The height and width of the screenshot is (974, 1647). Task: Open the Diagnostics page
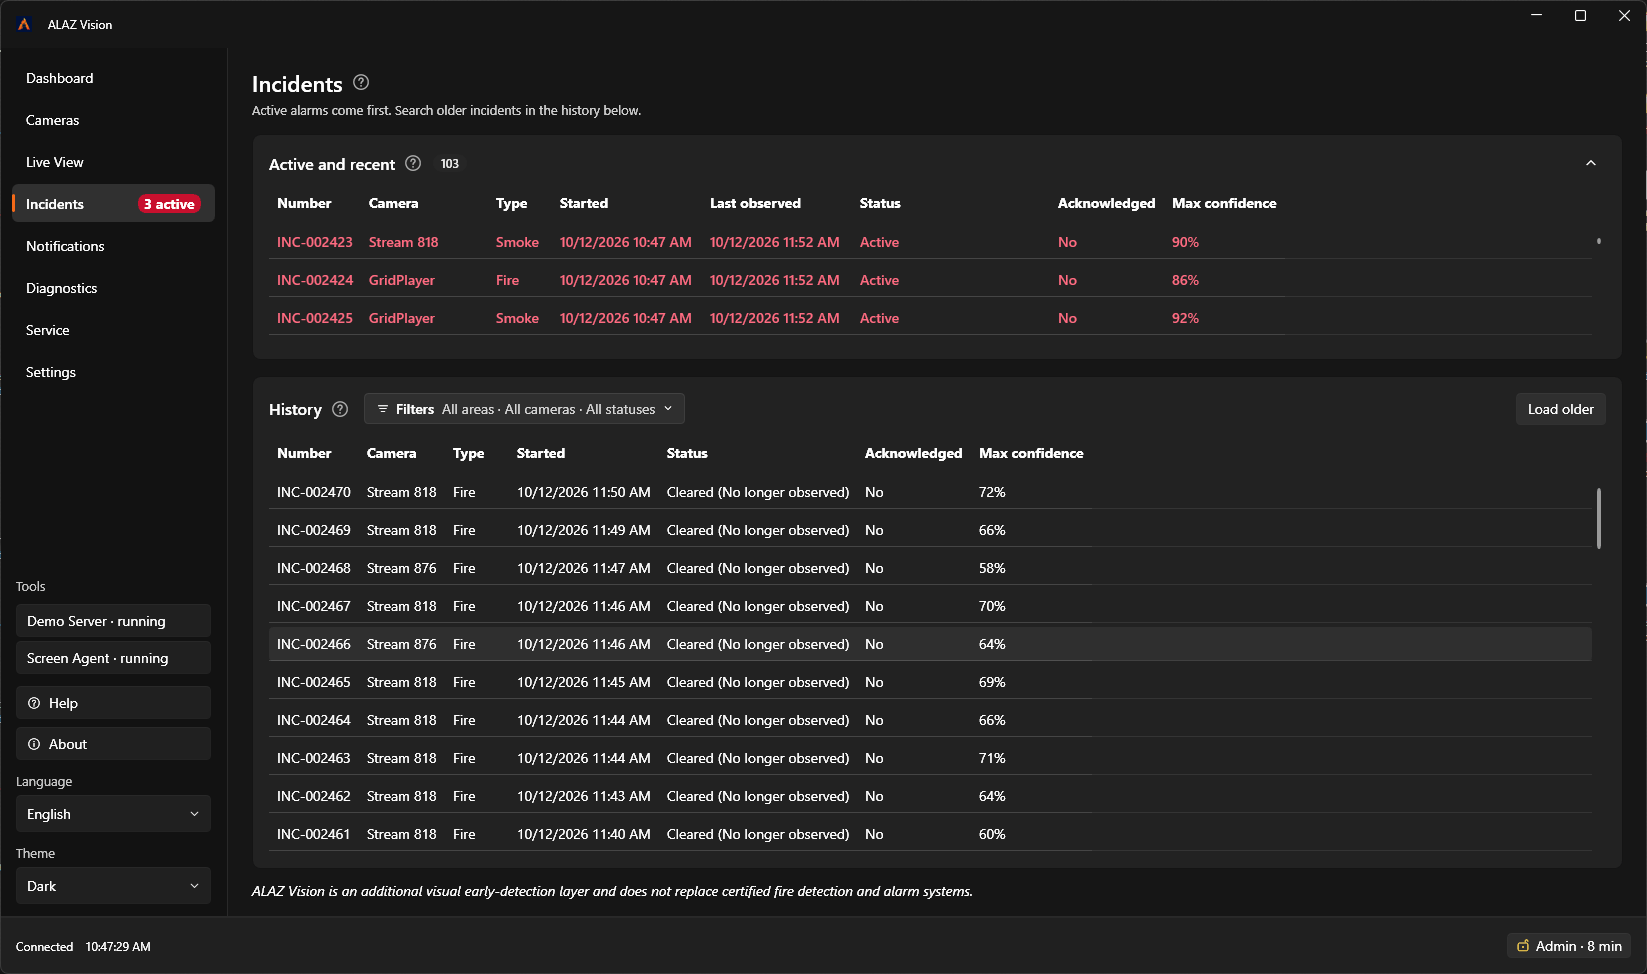pos(113,288)
